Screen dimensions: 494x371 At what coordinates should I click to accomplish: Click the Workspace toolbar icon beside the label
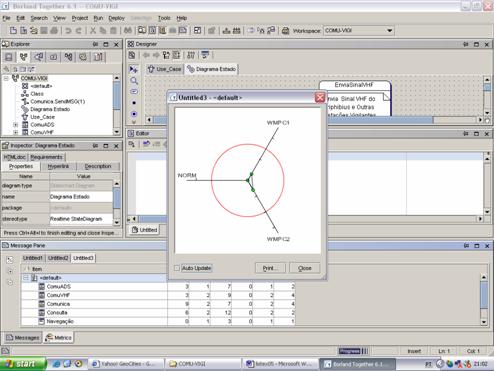tap(285, 31)
